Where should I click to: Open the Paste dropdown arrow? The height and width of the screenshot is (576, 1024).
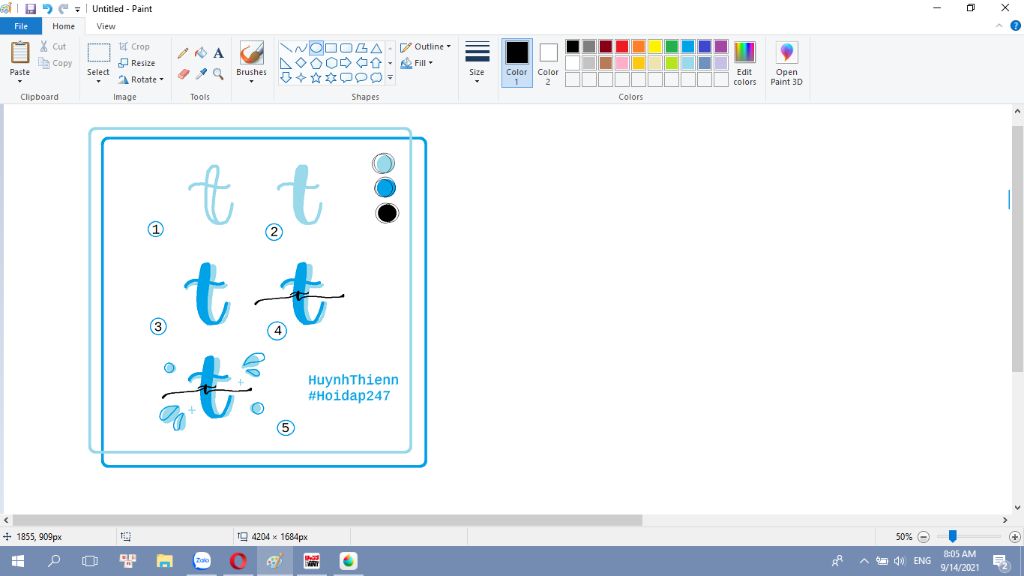coord(20,82)
